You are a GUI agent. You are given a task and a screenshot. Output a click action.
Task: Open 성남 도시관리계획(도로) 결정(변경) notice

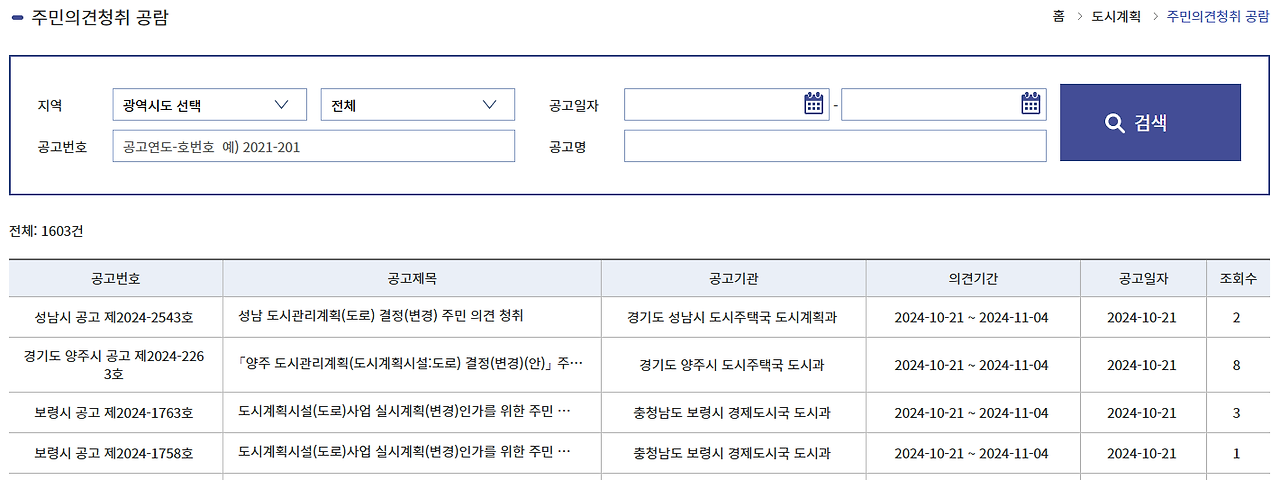coord(381,316)
